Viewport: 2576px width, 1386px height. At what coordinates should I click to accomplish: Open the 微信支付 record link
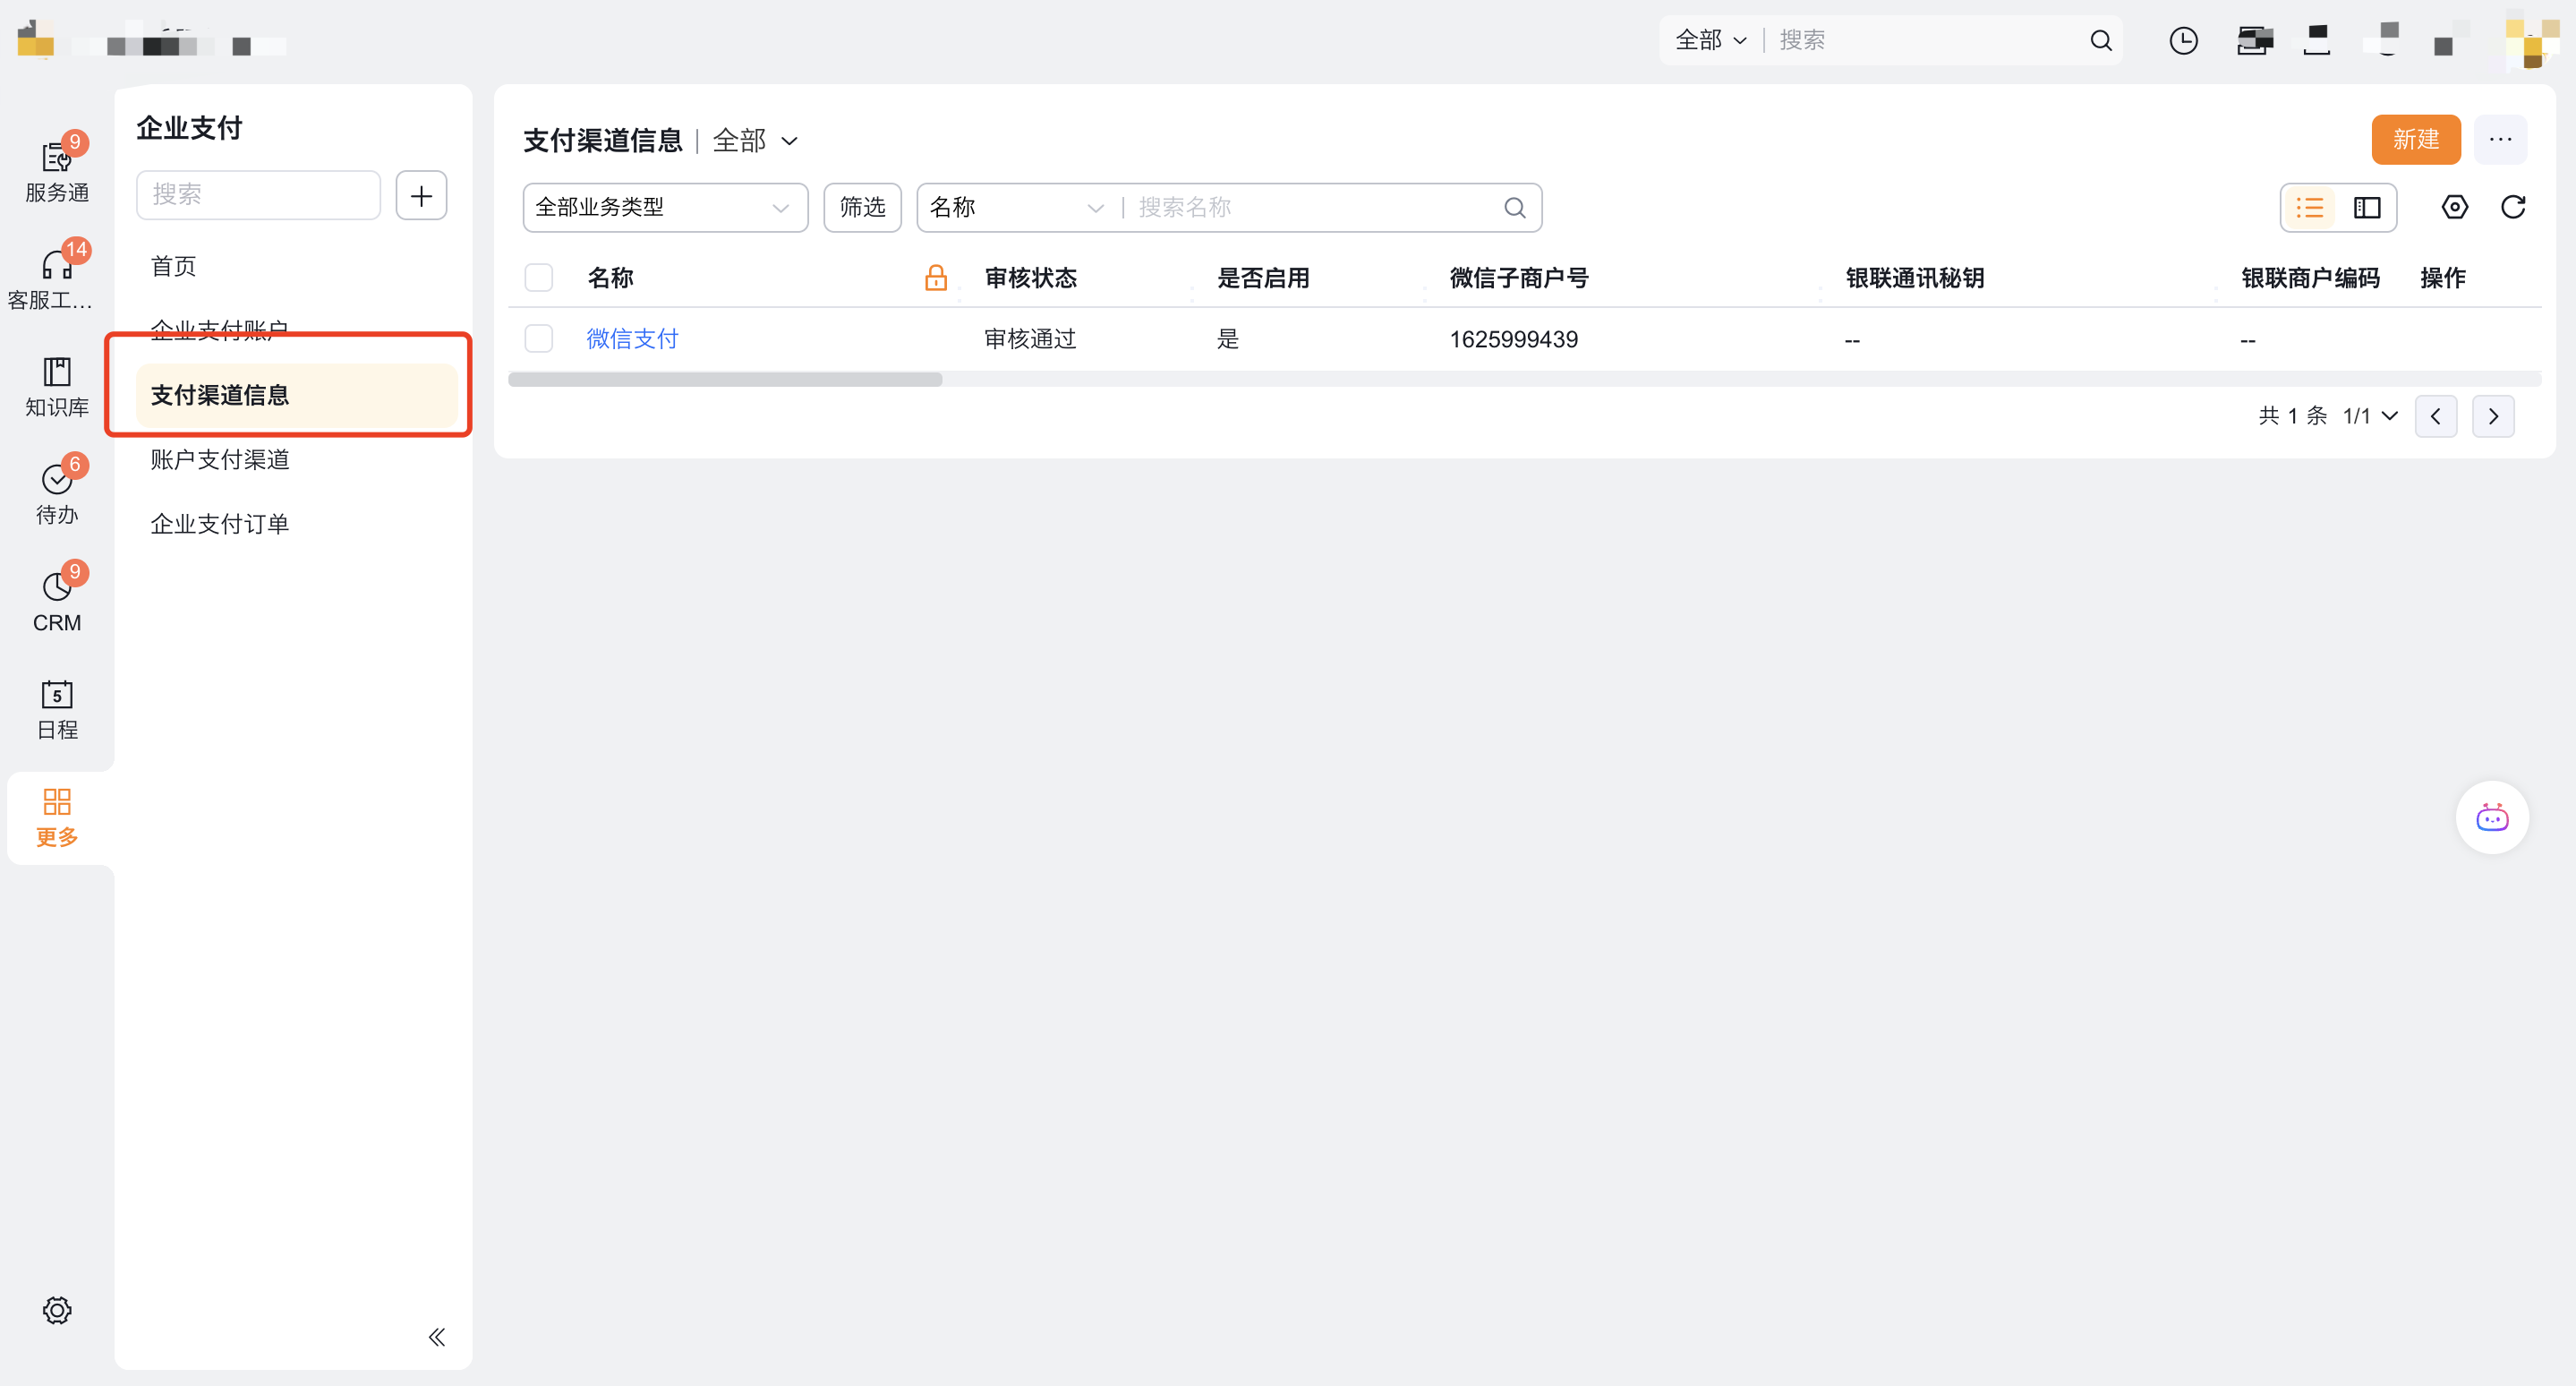[632, 338]
